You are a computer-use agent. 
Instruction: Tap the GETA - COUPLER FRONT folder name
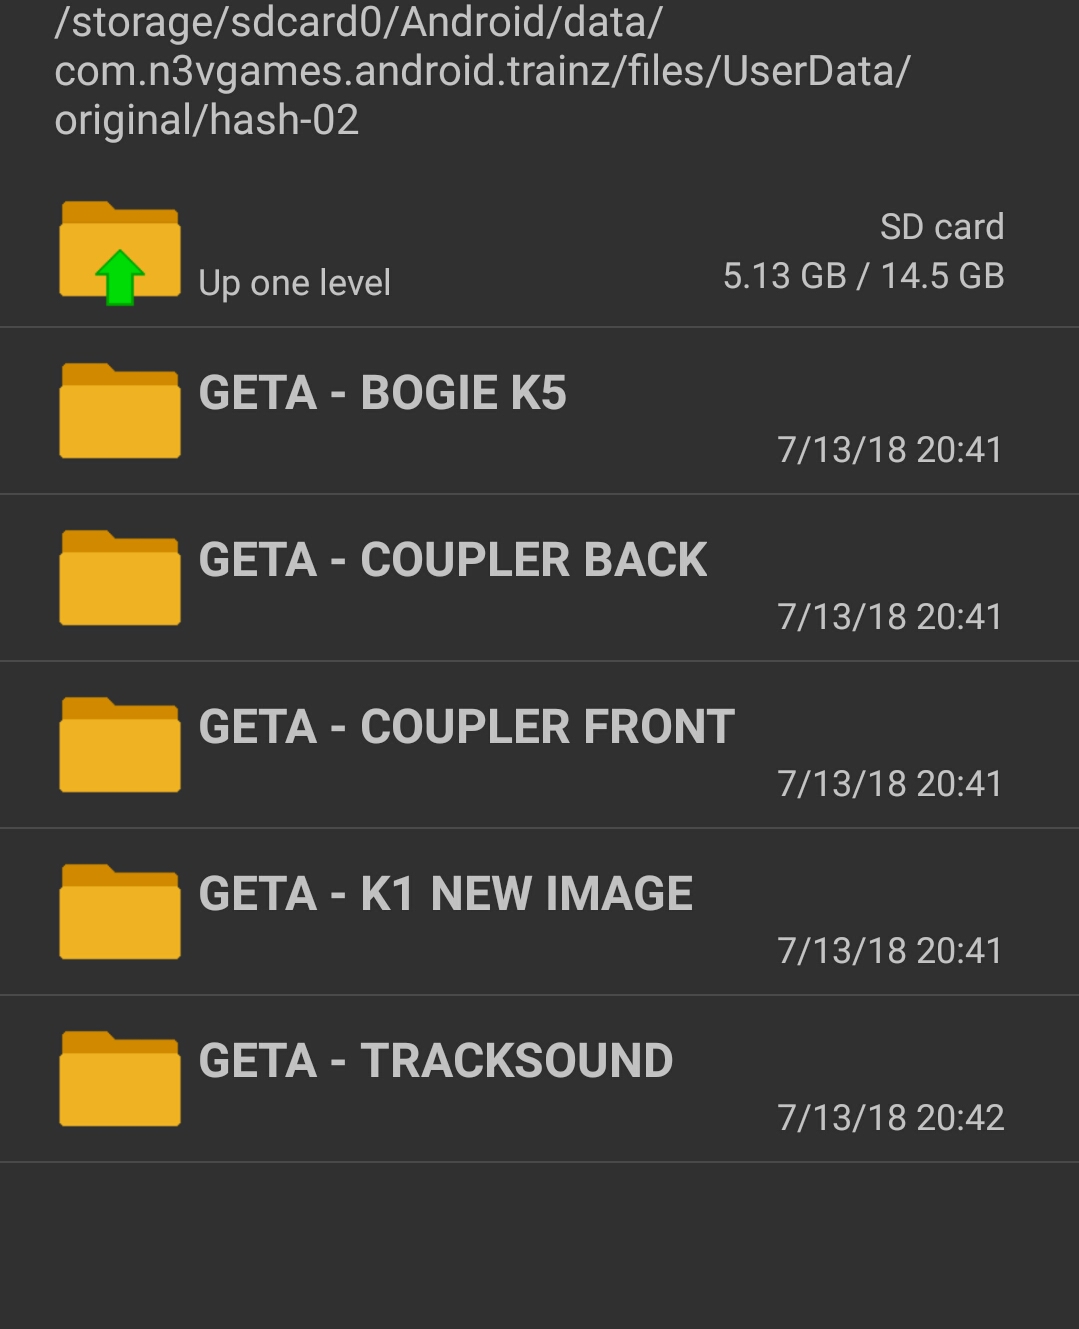(x=466, y=727)
